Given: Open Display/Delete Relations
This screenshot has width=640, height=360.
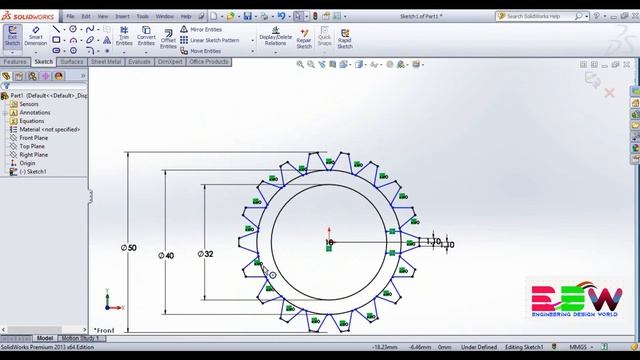Looking at the screenshot, I should [x=276, y=37].
